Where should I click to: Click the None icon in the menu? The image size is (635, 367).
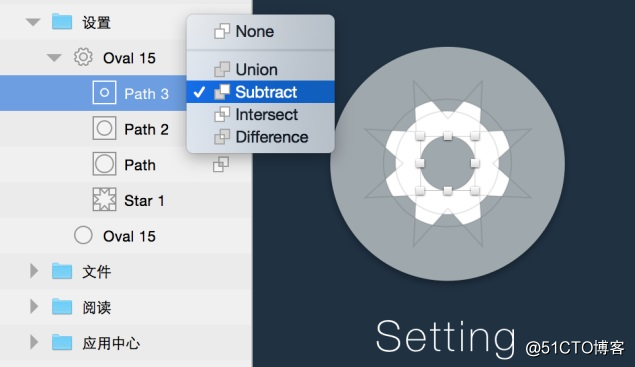click(x=222, y=31)
